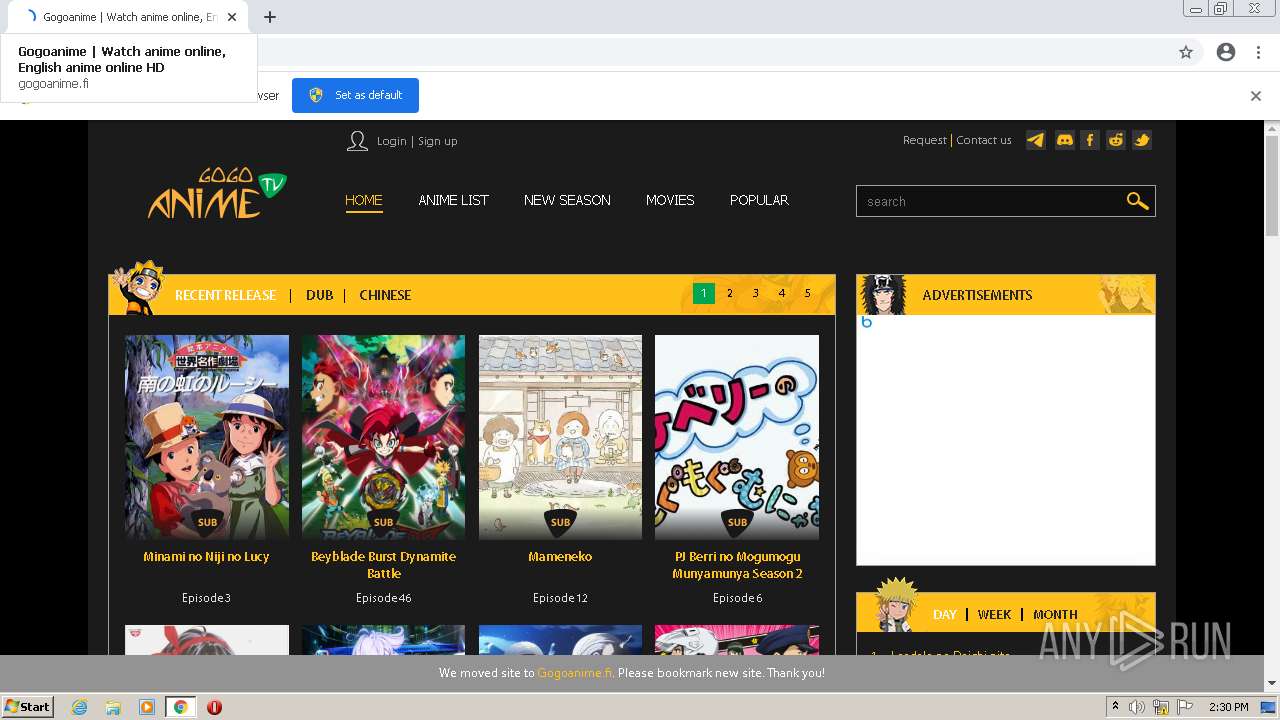Dismiss the default browser notification bar
The height and width of the screenshot is (720, 1280).
(x=1255, y=96)
